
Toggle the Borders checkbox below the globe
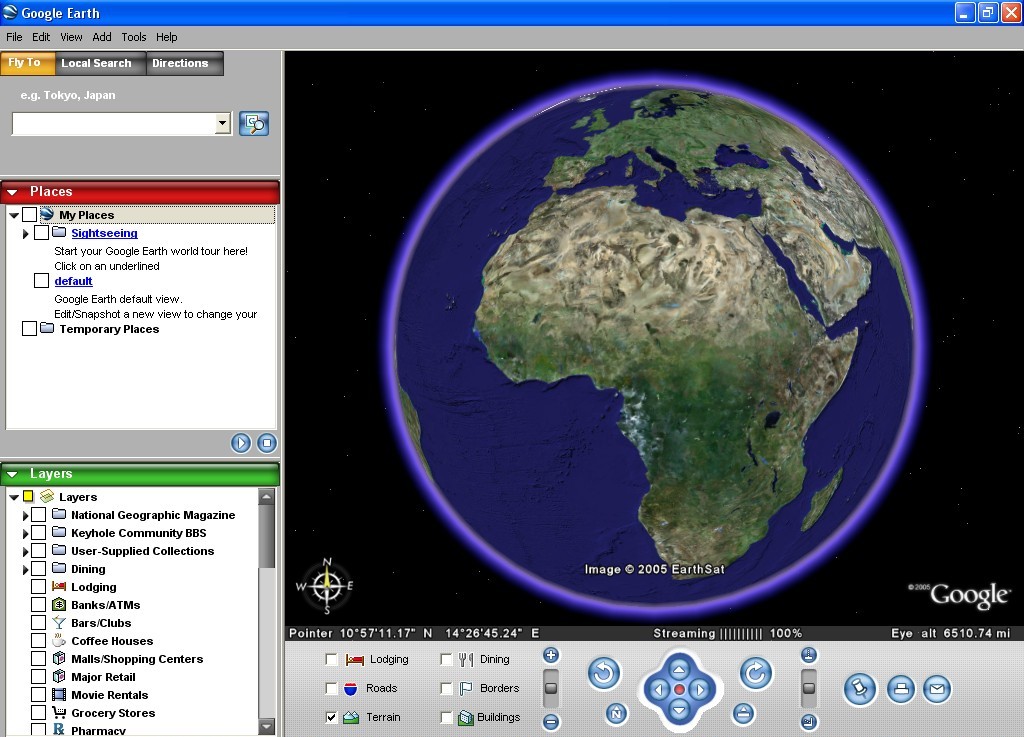[x=447, y=689]
